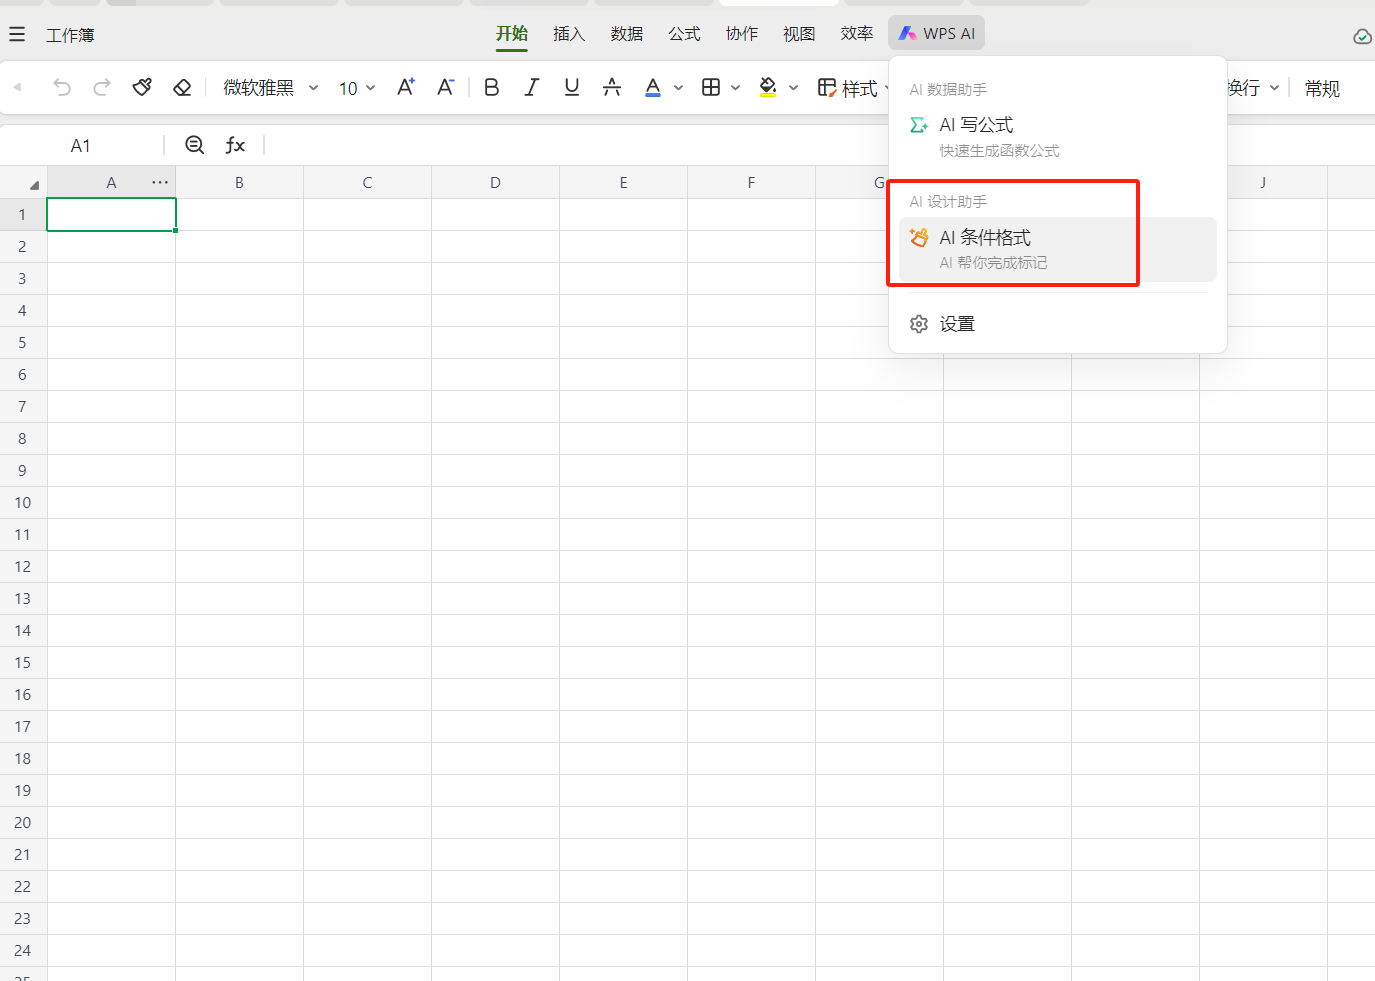Select AI 条件格式 menu entry
Viewport: 1375px width, 981px height.
point(1057,249)
